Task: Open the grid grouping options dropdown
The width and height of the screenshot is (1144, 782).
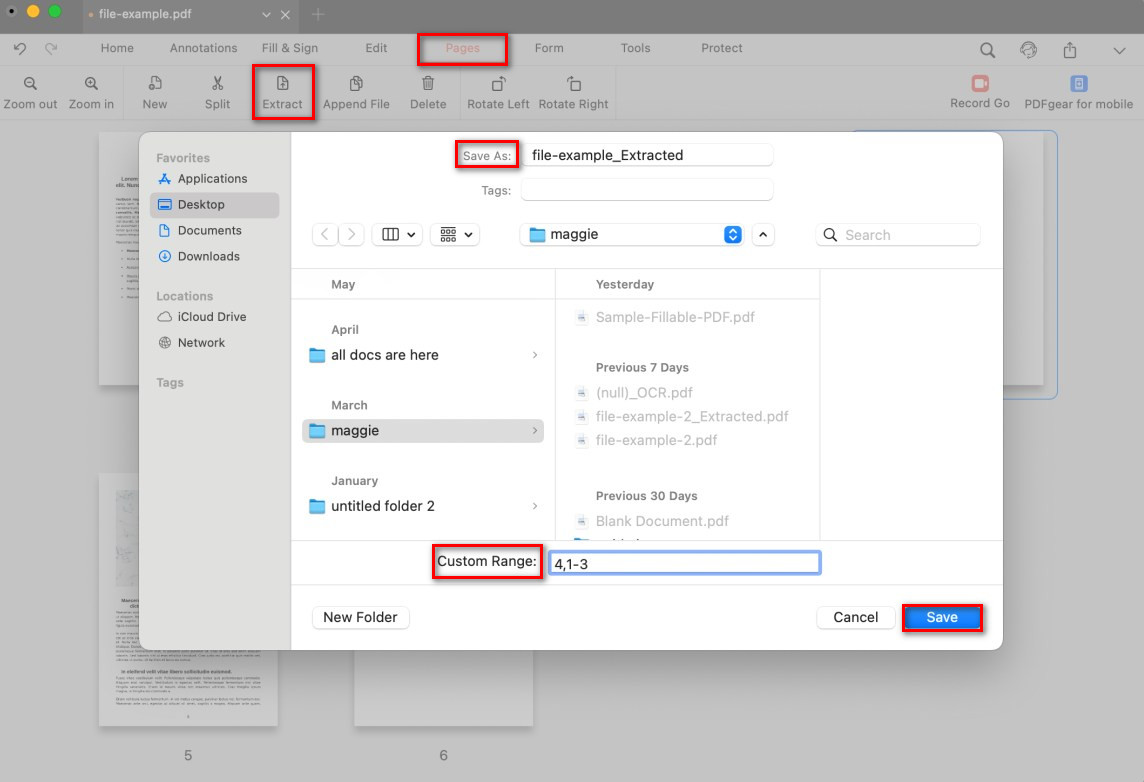Action: pyautogui.click(x=456, y=235)
